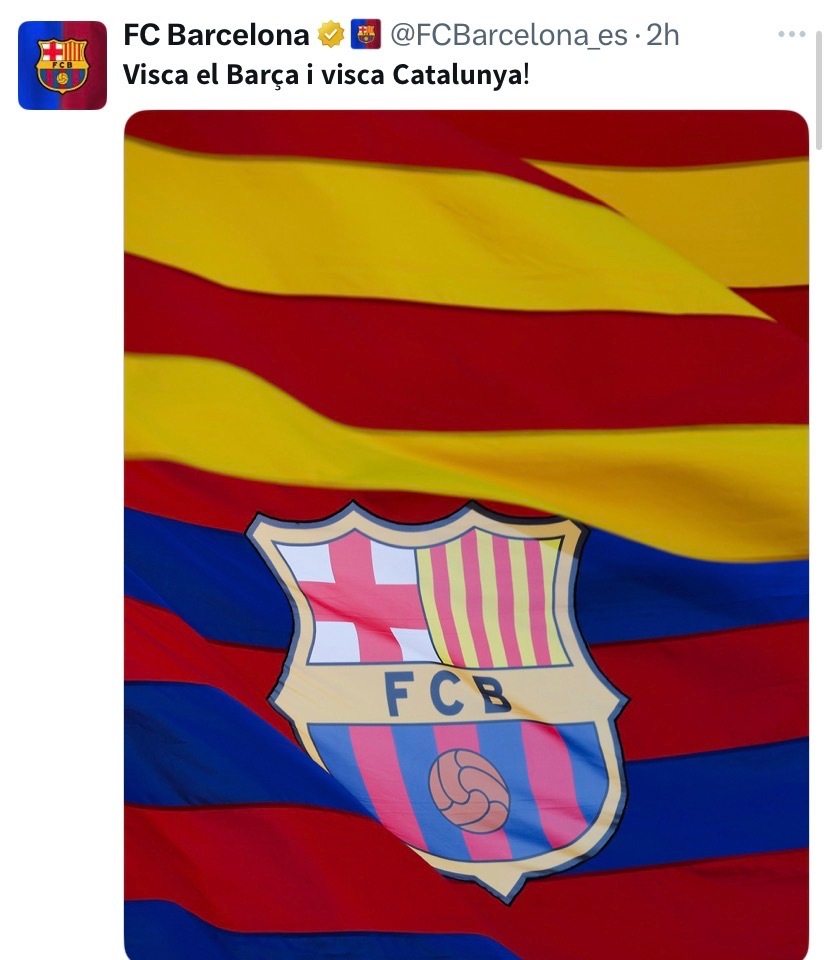Open the FC Barcelona profile avatar

click(x=62, y=66)
